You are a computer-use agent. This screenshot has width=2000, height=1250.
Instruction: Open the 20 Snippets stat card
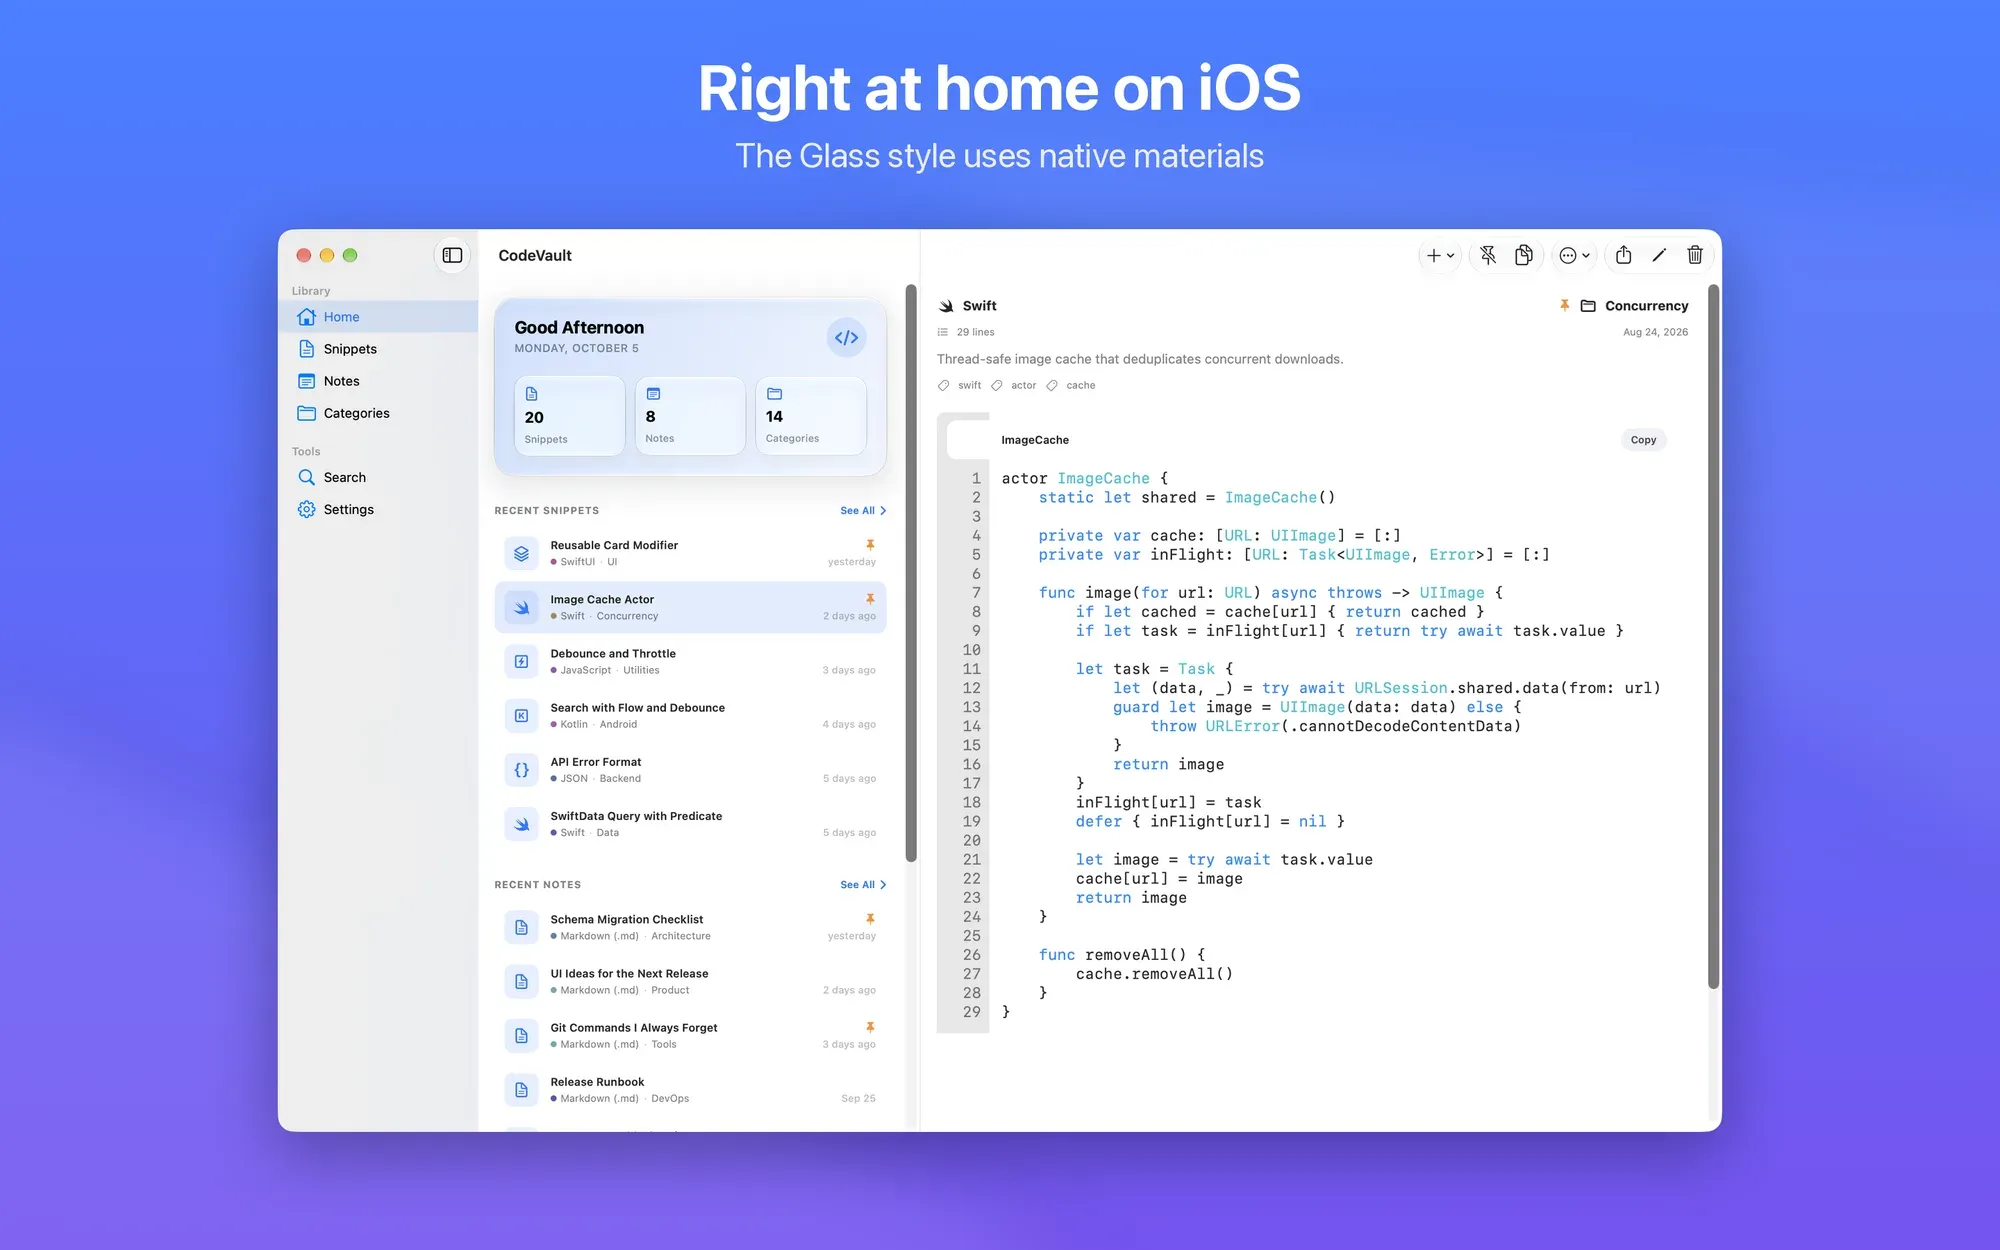tap(569, 416)
